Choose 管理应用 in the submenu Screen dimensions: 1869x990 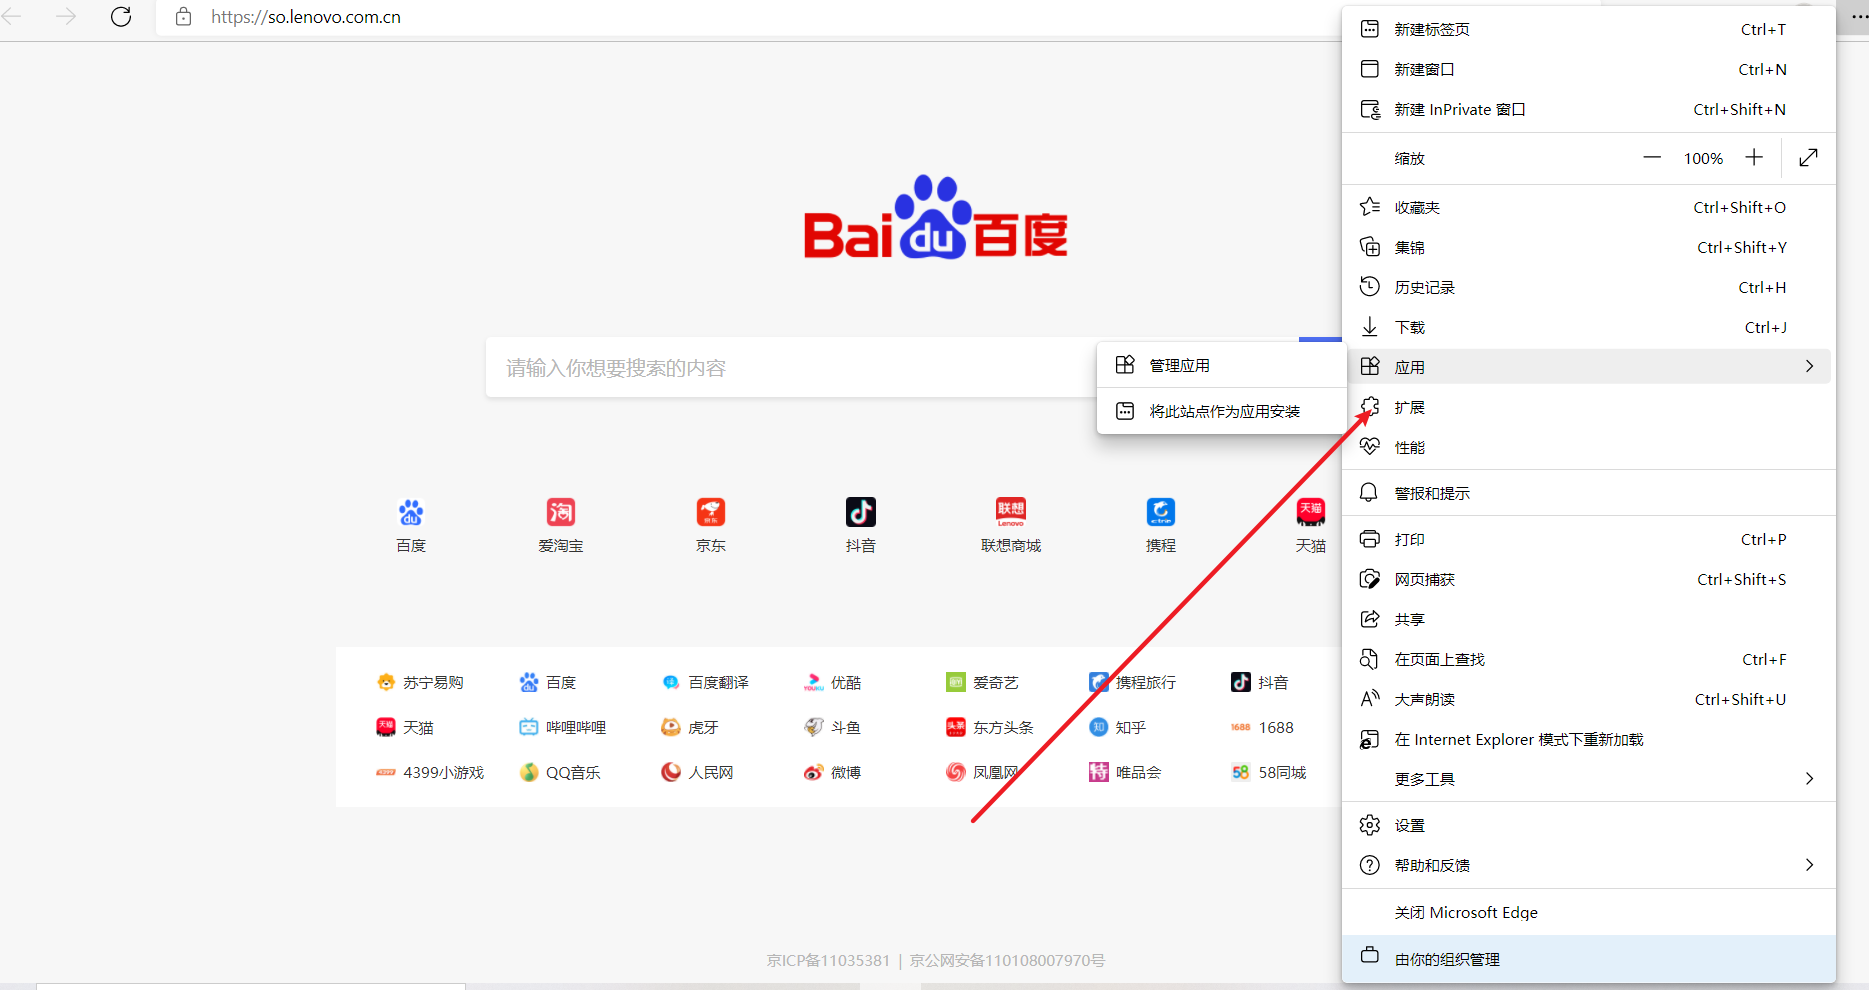pos(1179,366)
